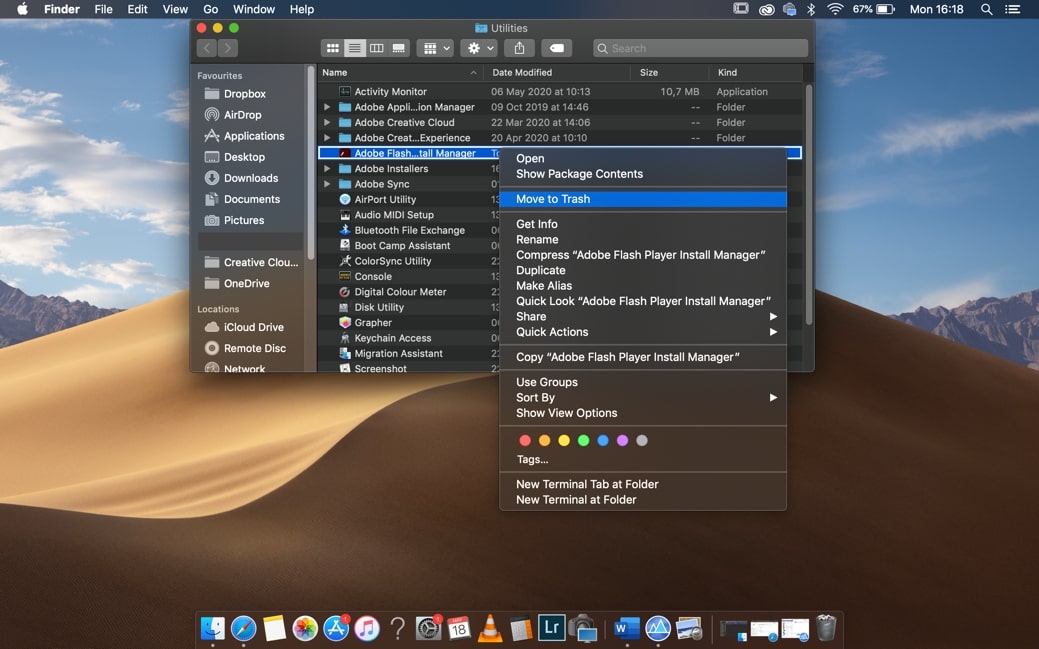The height and width of the screenshot is (649, 1039).
Task: Apply the yellow tag color
Action: click(x=564, y=441)
